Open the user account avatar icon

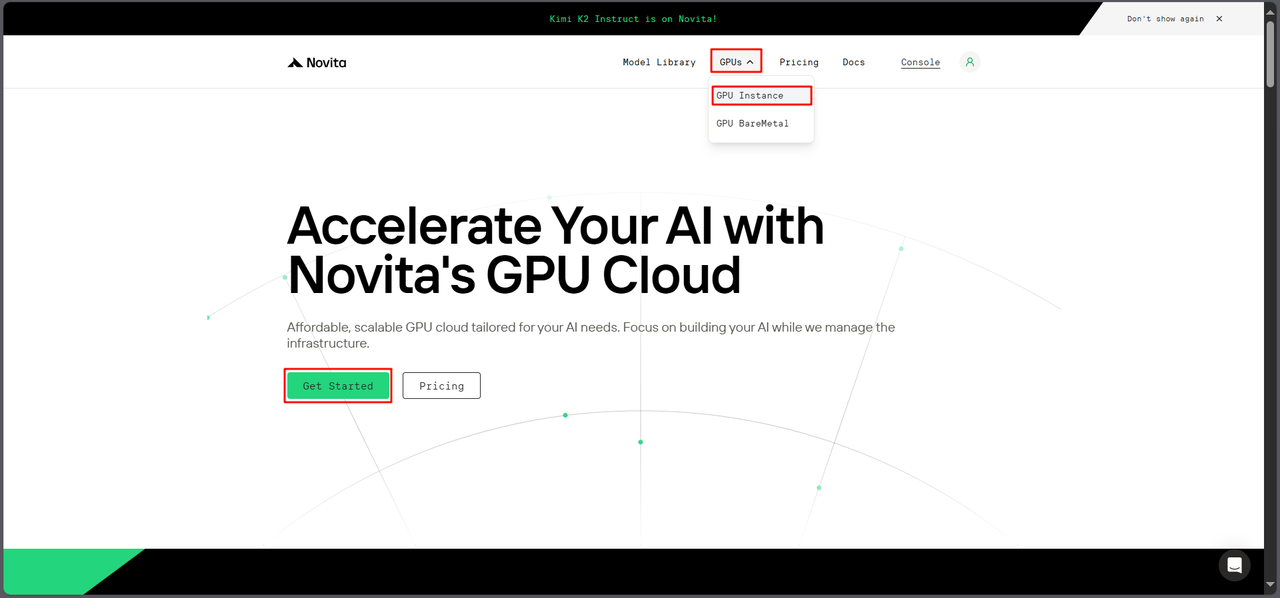(969, 62)
